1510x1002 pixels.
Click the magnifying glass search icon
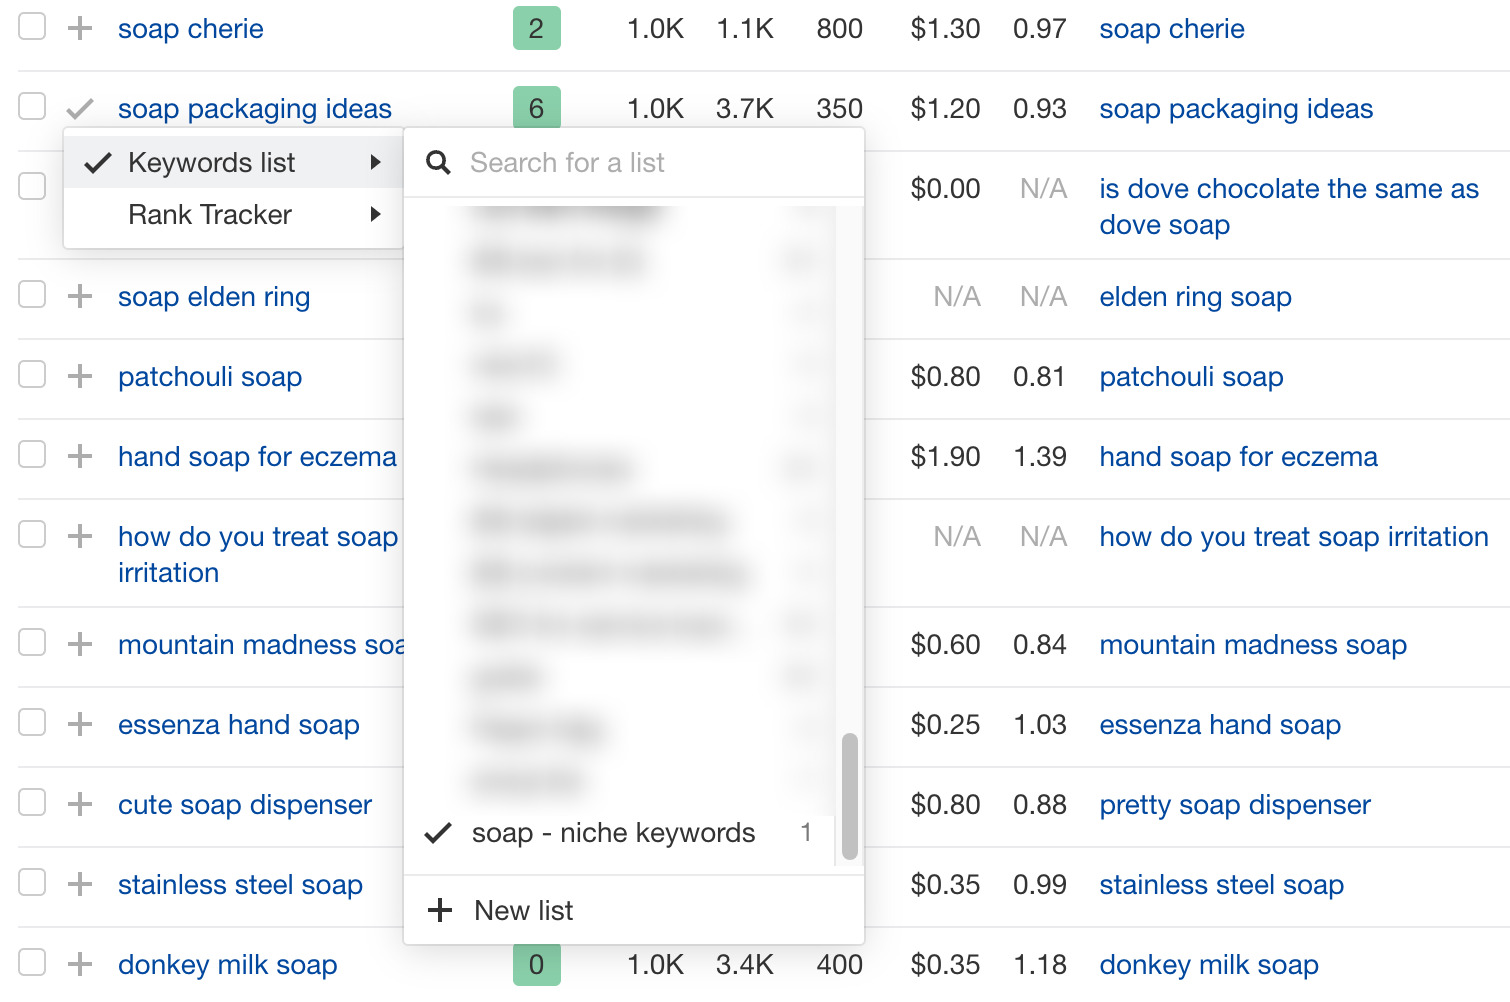pyautogui.click(x=438, y=161)
